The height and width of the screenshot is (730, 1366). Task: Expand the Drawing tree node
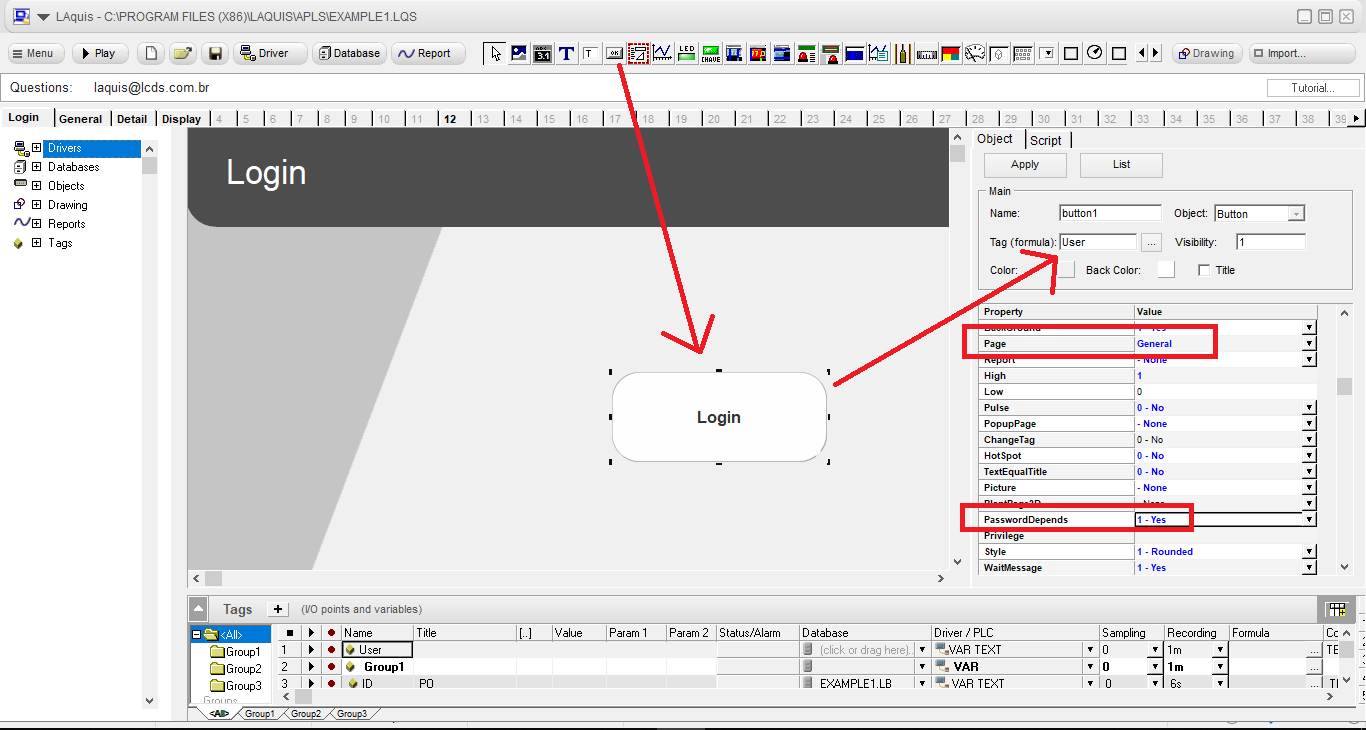pos(36,205)
